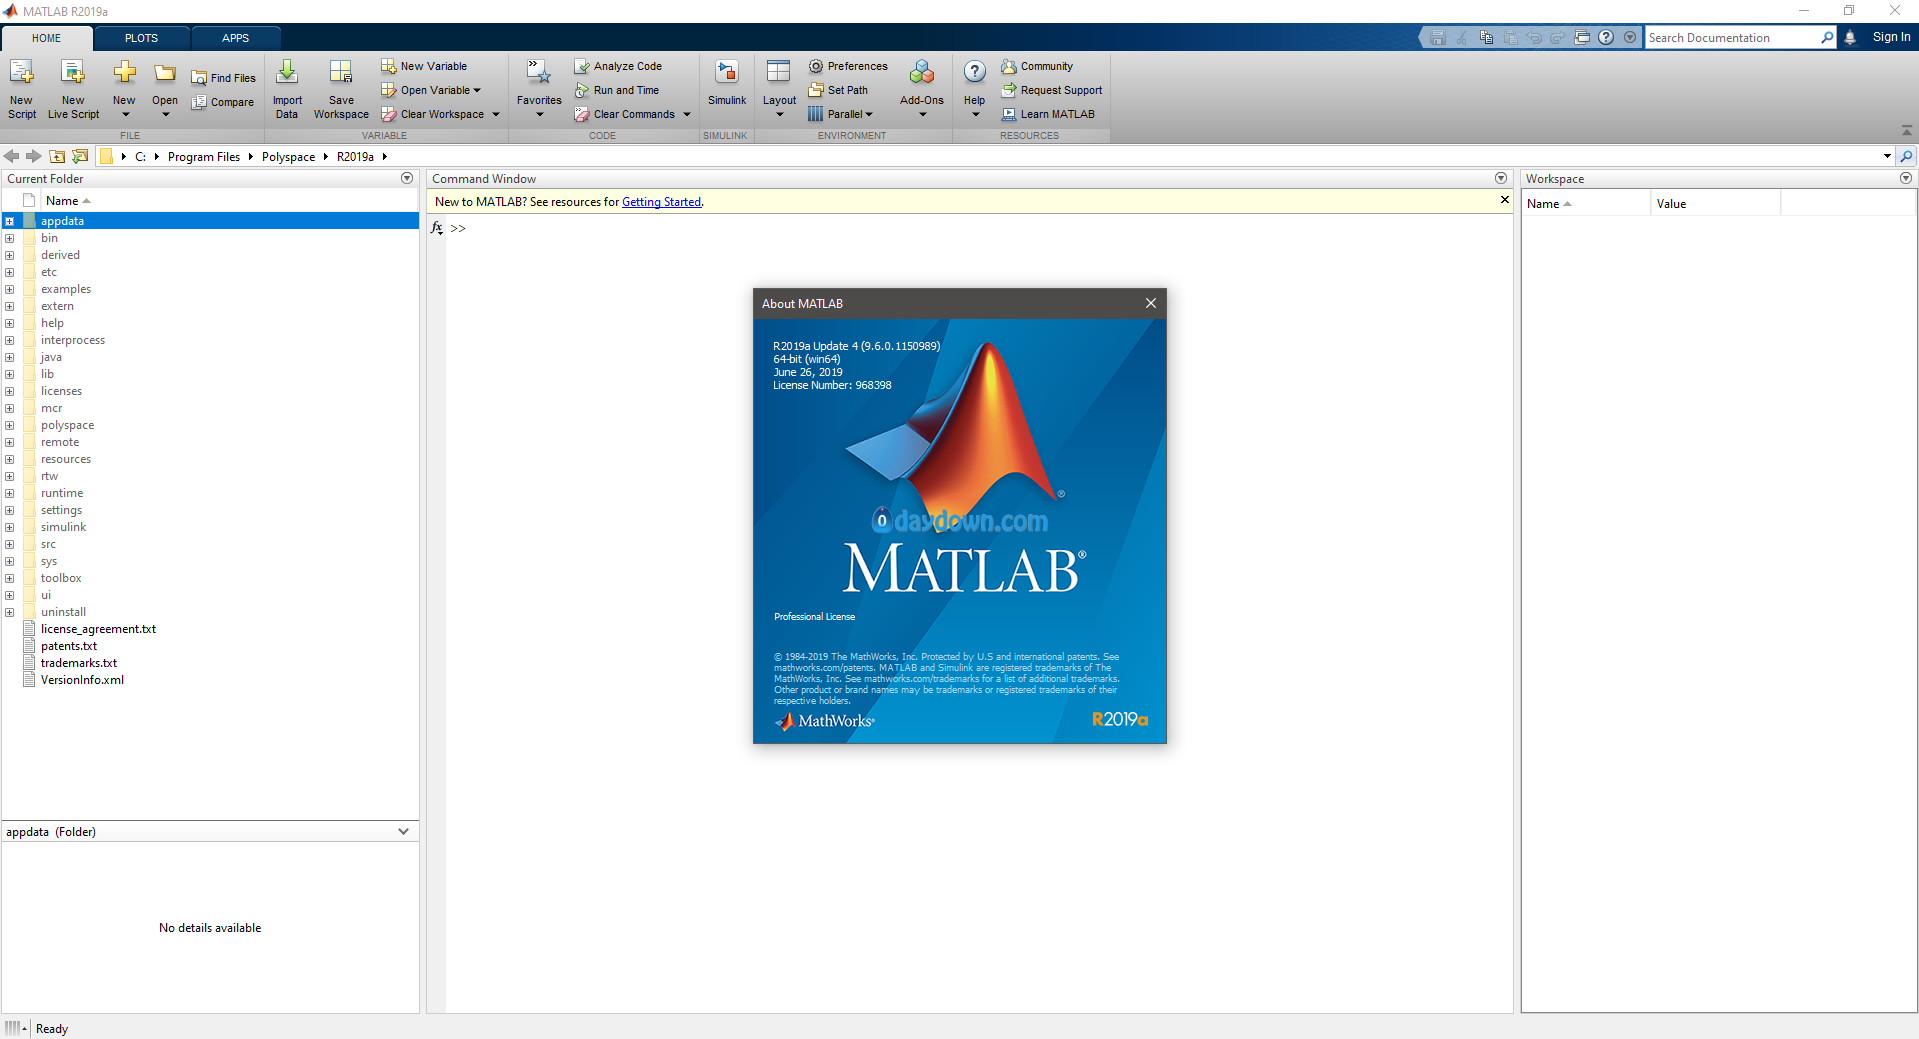
Task: Click Sign In
Action: click(1891, 37)
